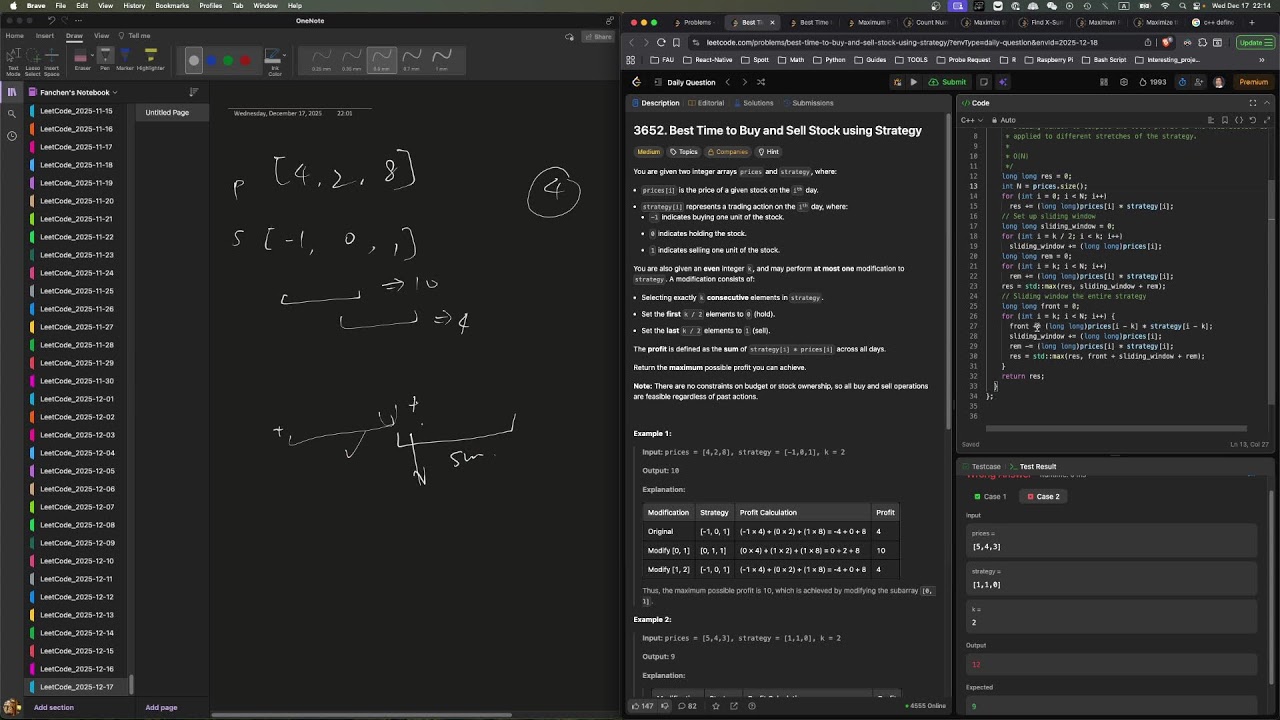Viewport: 1280px width, 720px height.
Task: Click the Brave address bar URL
Action: click(x=901, y=42)
